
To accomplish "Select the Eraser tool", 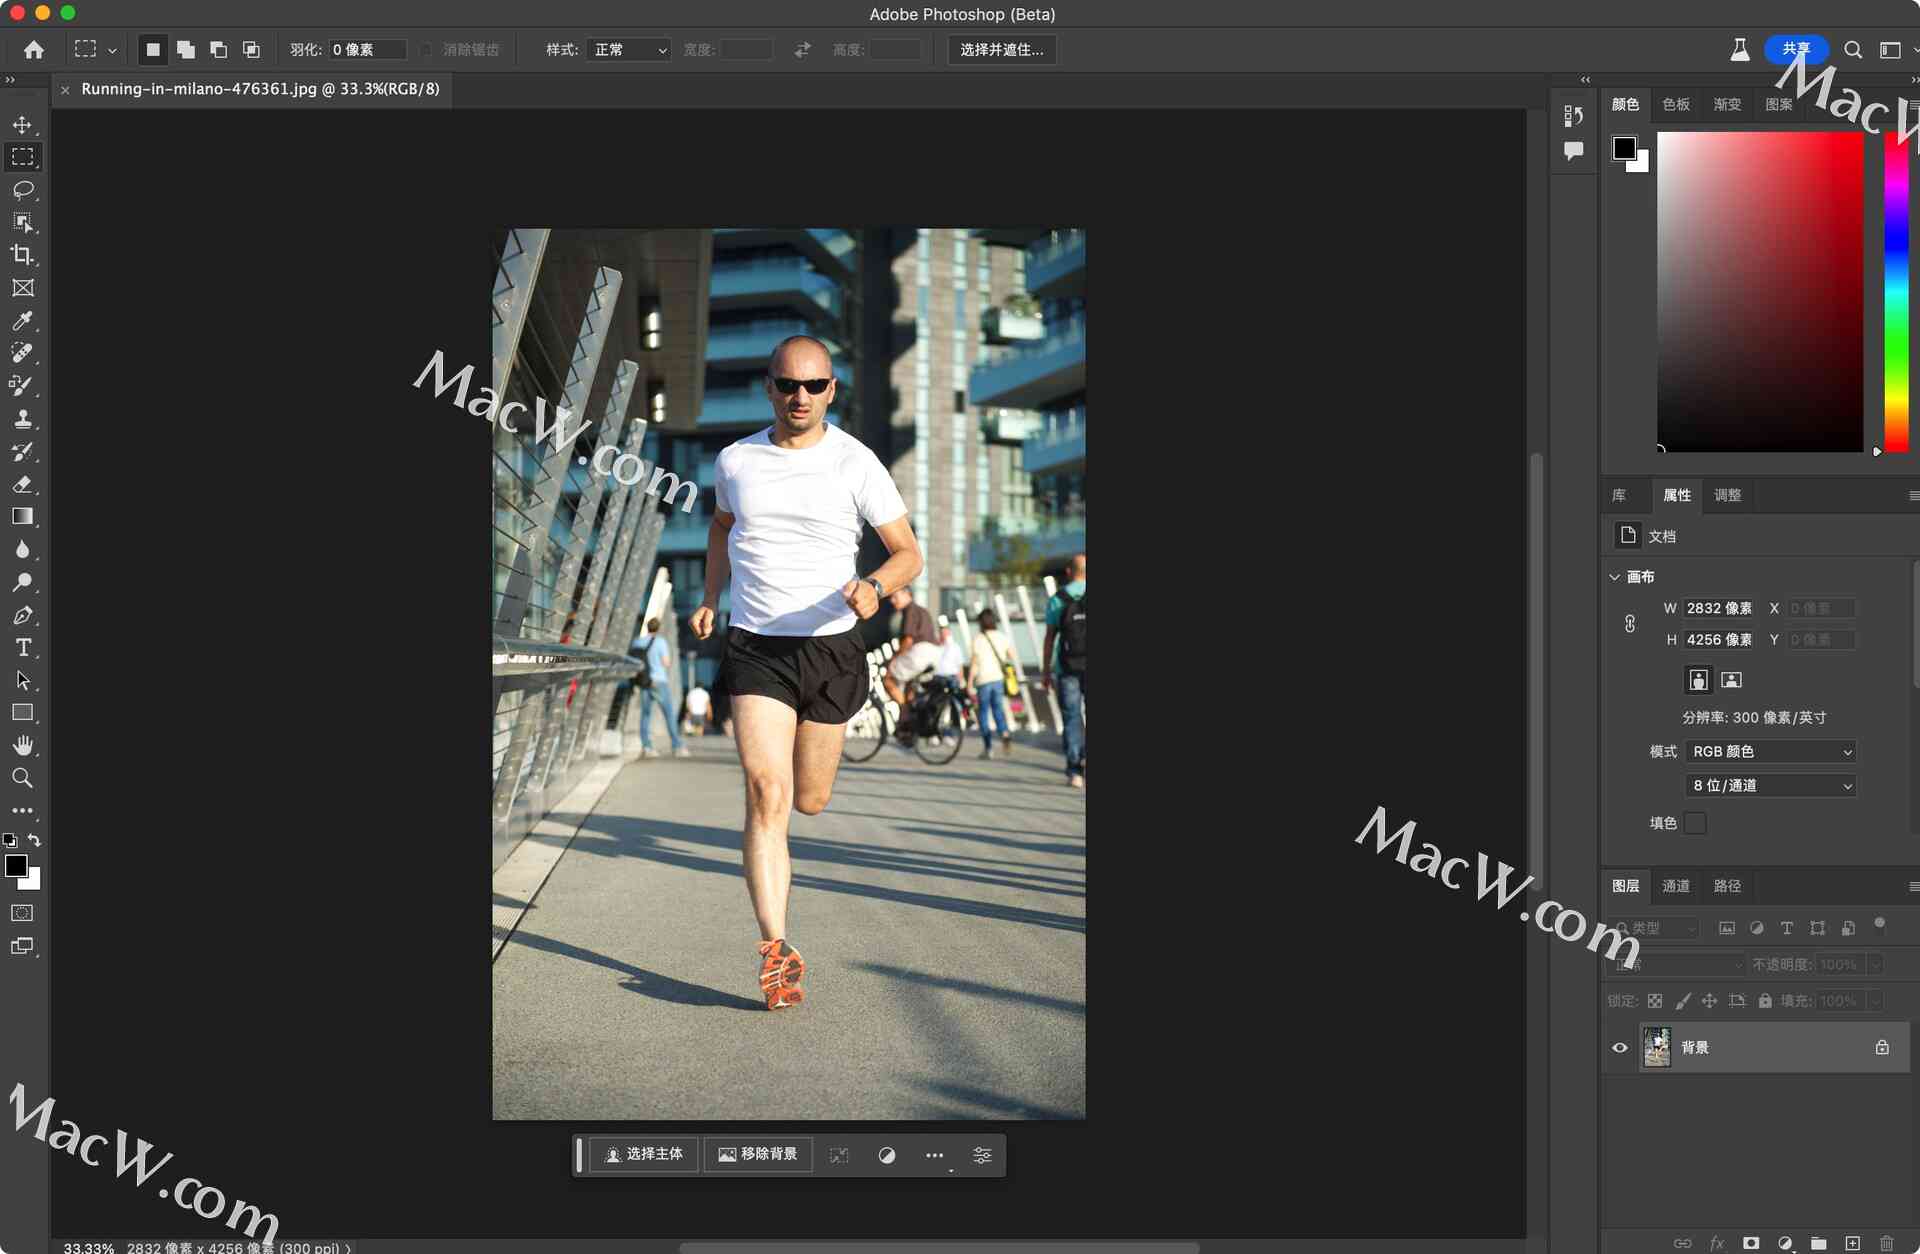I will coord(22,484).
